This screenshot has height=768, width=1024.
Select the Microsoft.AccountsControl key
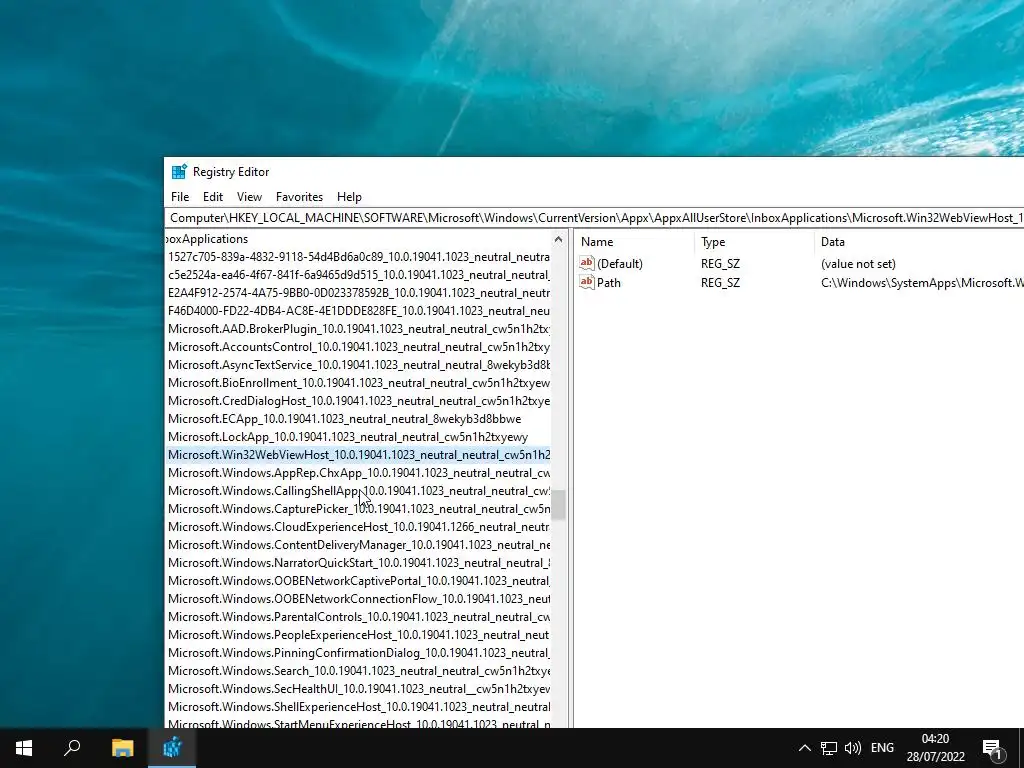click(x=359, y=347)
